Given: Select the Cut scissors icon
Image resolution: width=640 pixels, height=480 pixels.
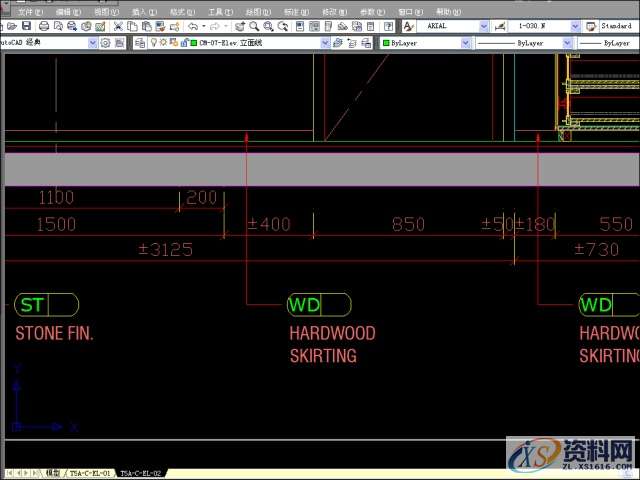Looking at the screenshot, I should click(118, 26).
